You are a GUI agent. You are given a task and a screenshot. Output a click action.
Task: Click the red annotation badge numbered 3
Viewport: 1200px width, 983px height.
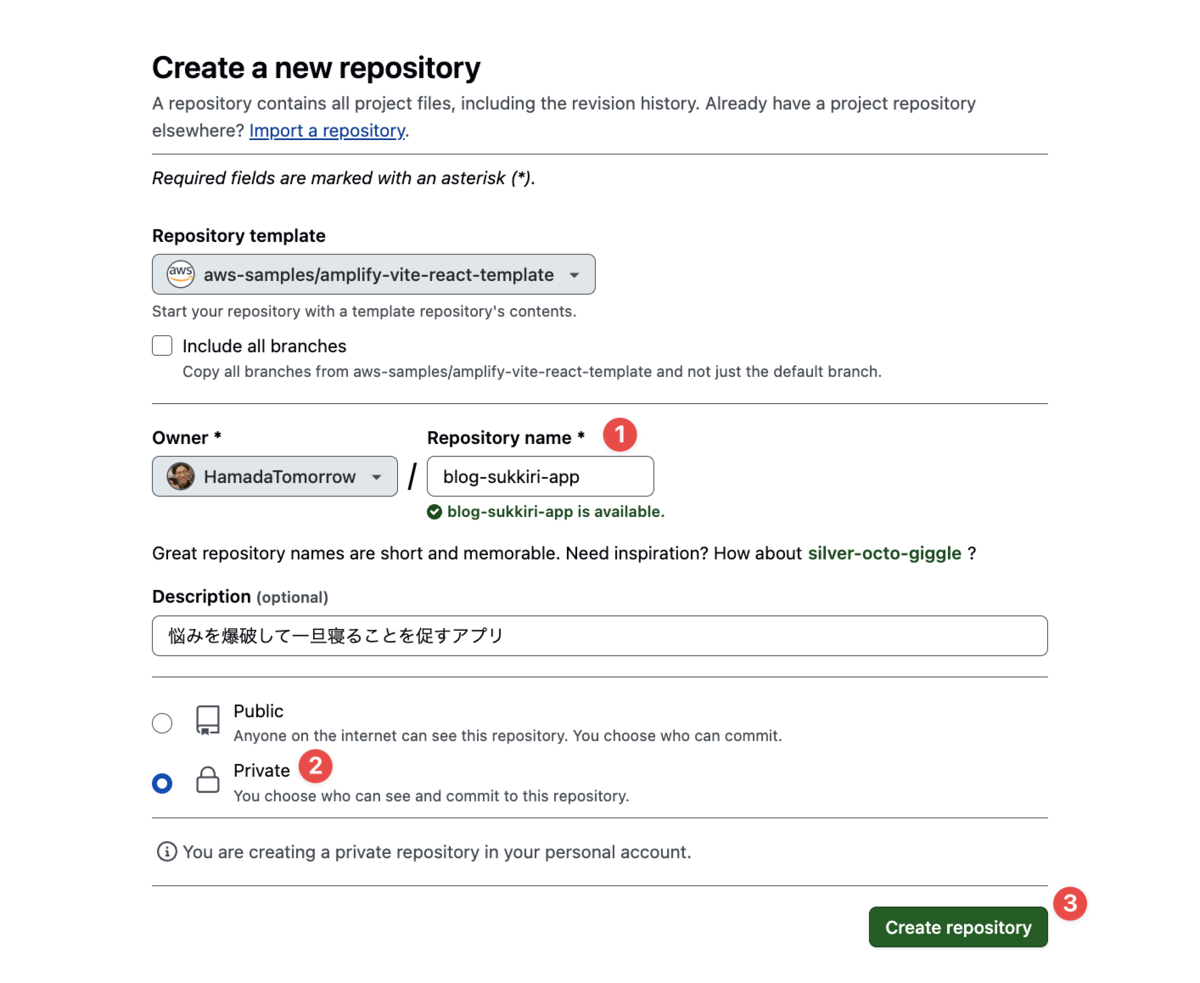point(1070,903)
